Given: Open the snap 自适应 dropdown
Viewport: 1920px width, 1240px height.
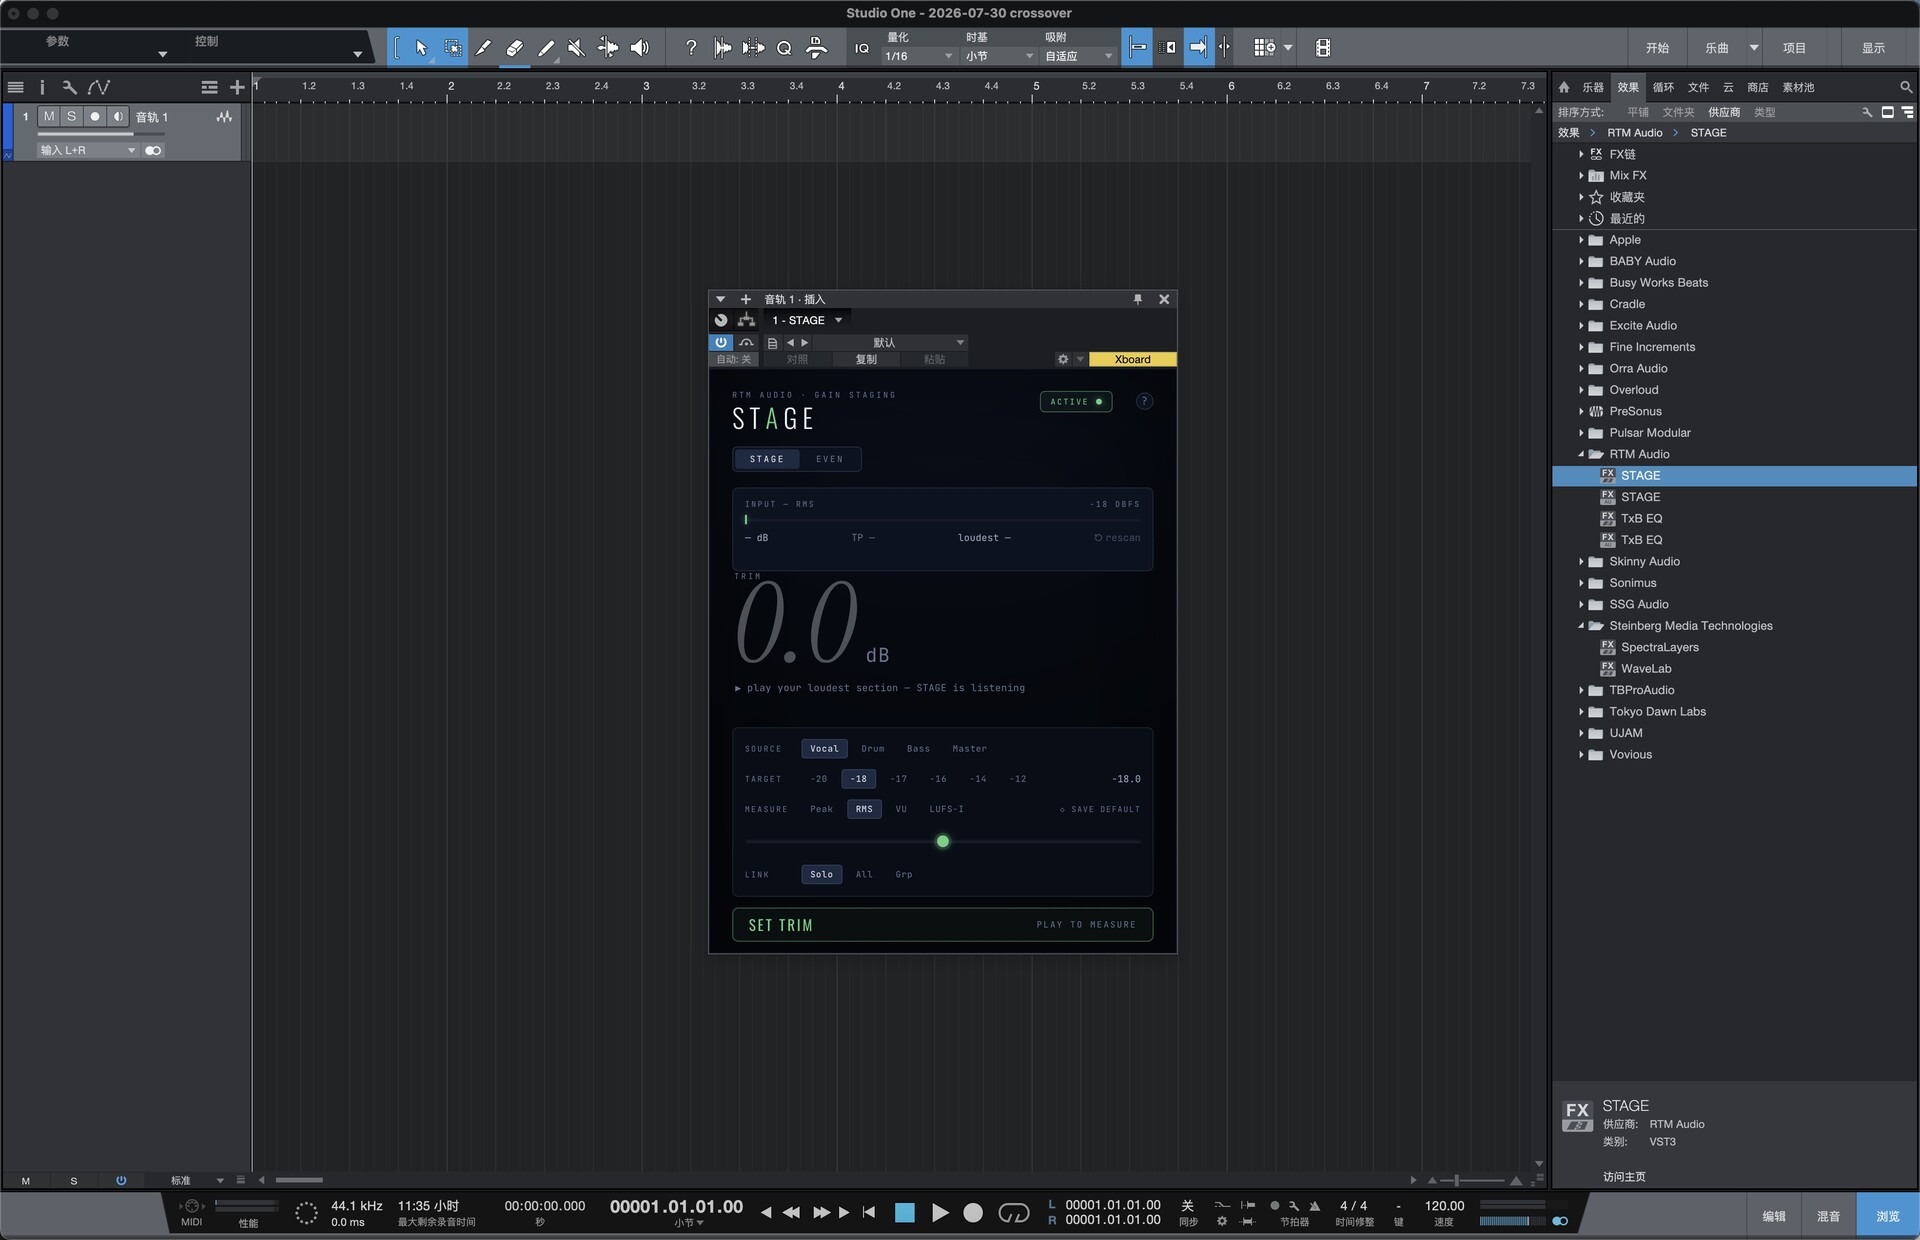Looking at the screenshot, I should [x=1078, y=56].
